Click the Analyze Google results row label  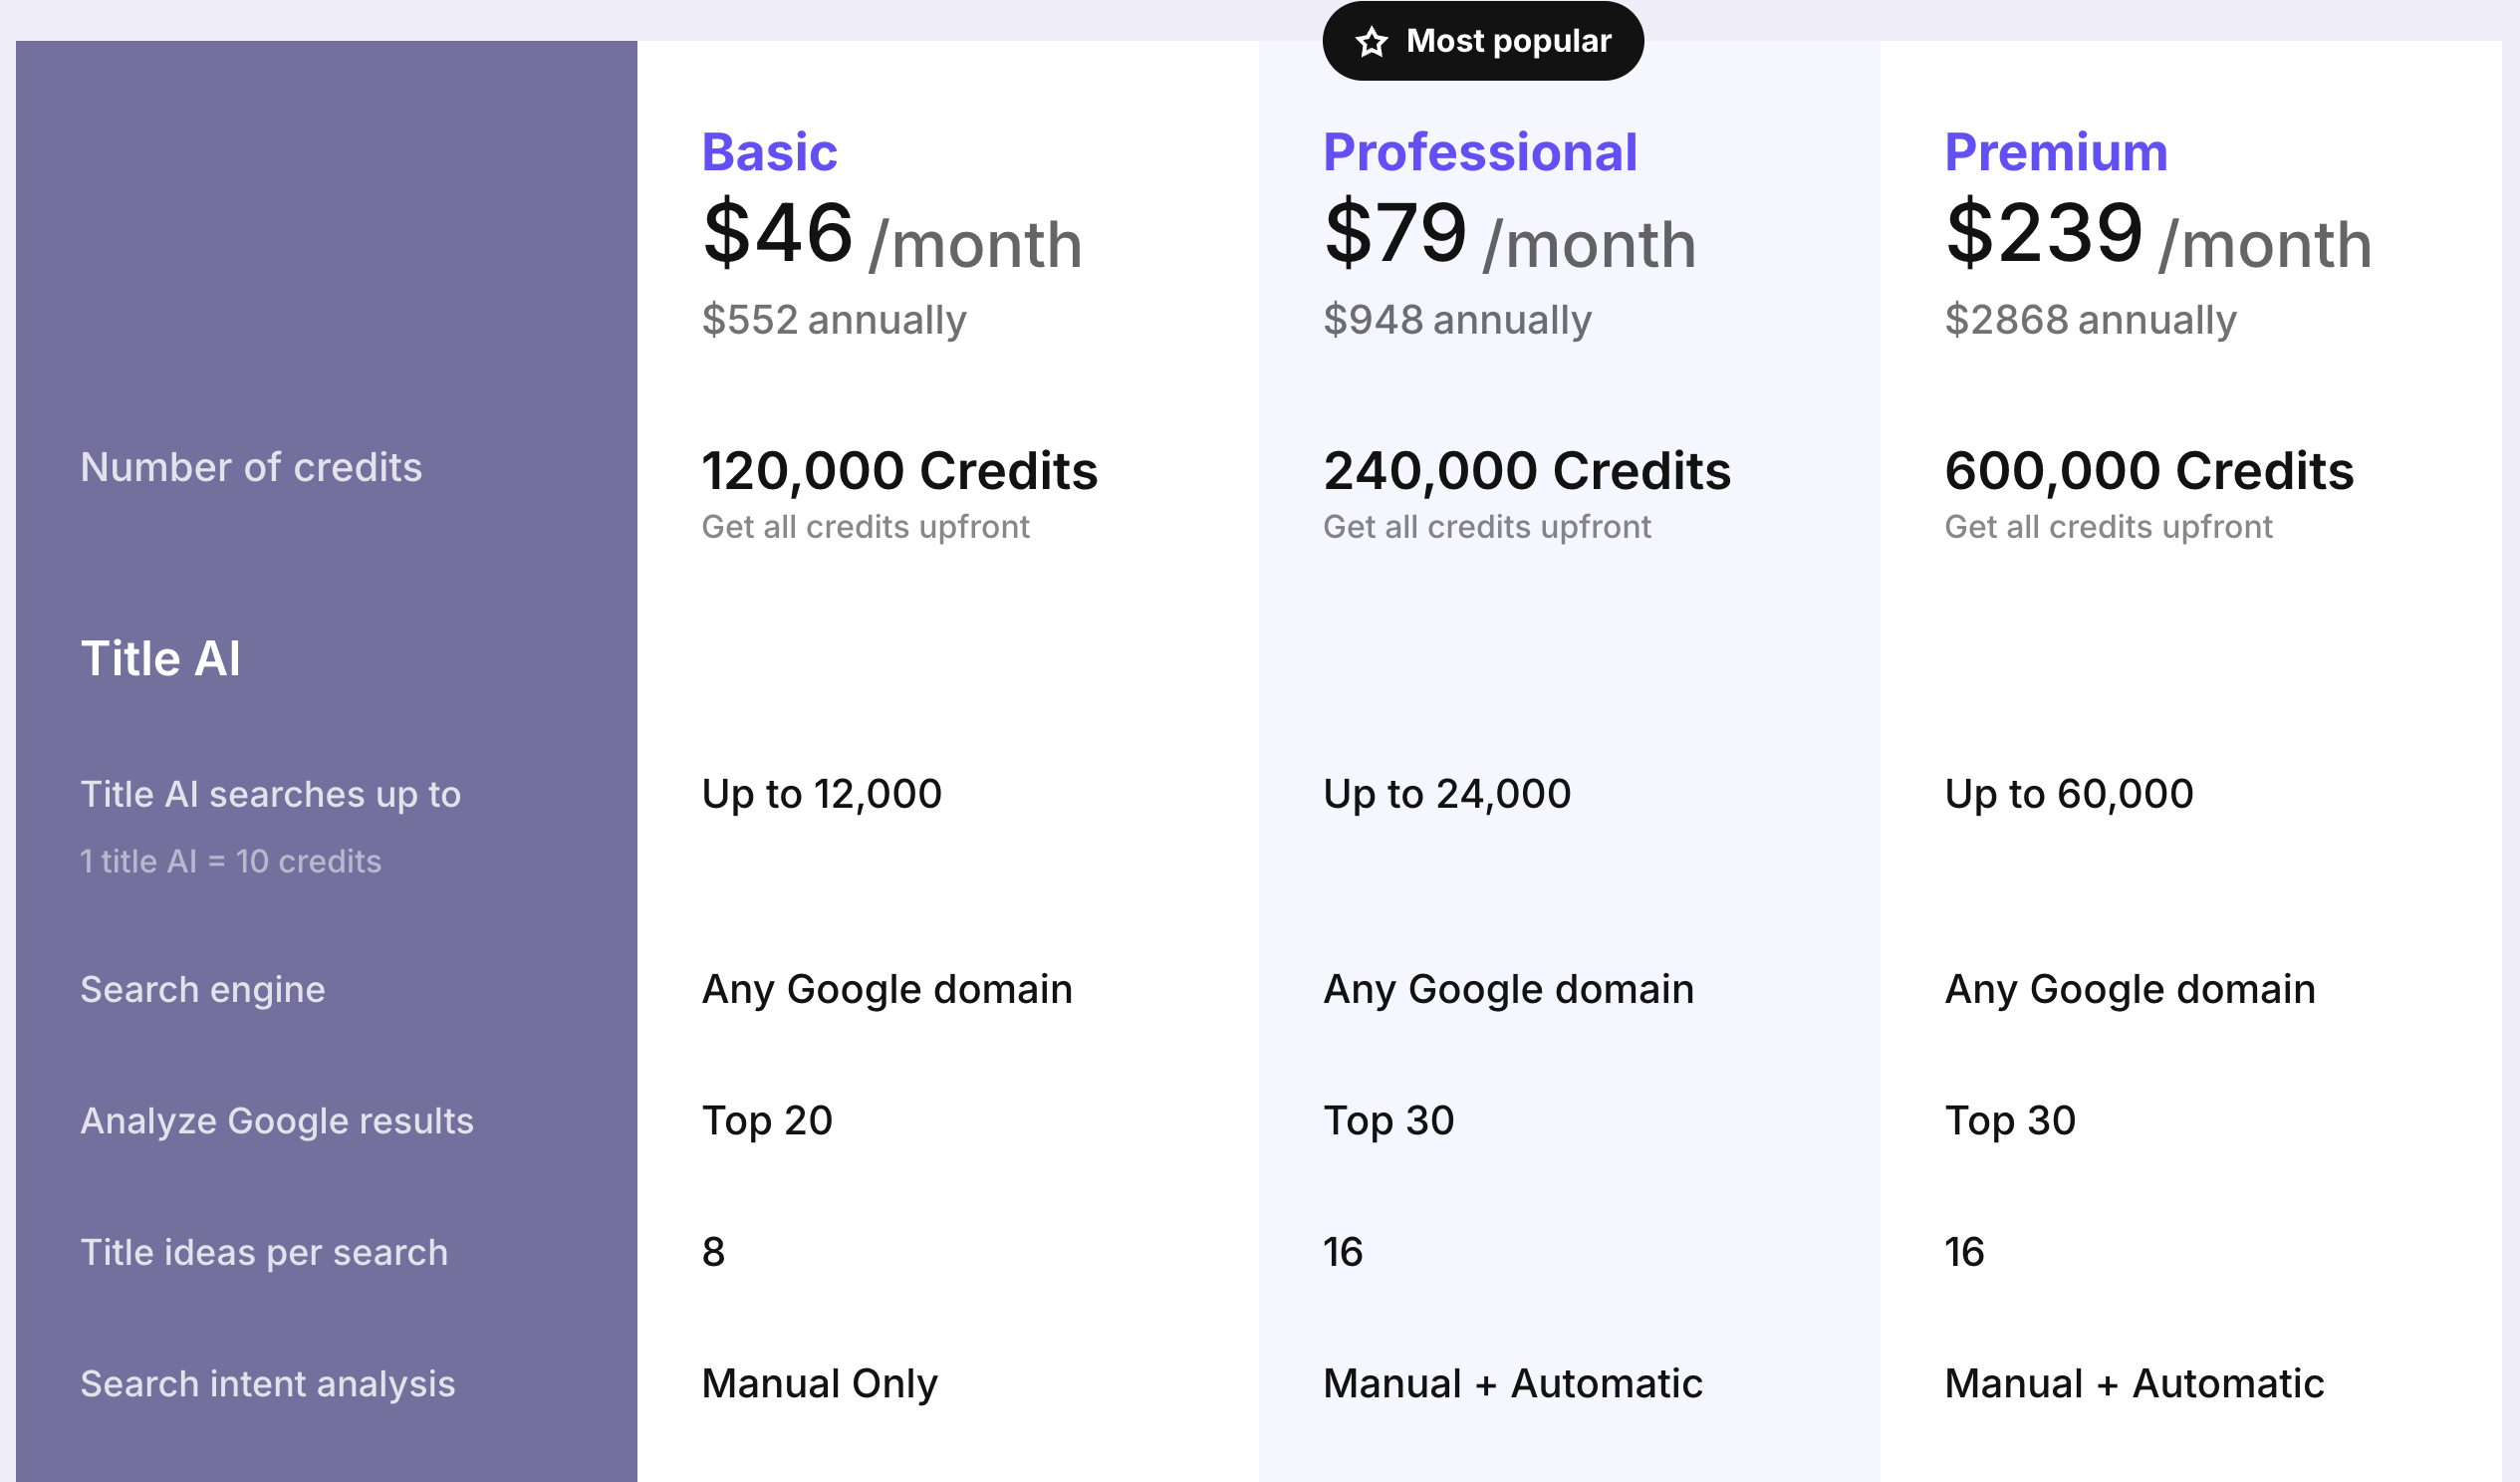tap(277, 1121)
